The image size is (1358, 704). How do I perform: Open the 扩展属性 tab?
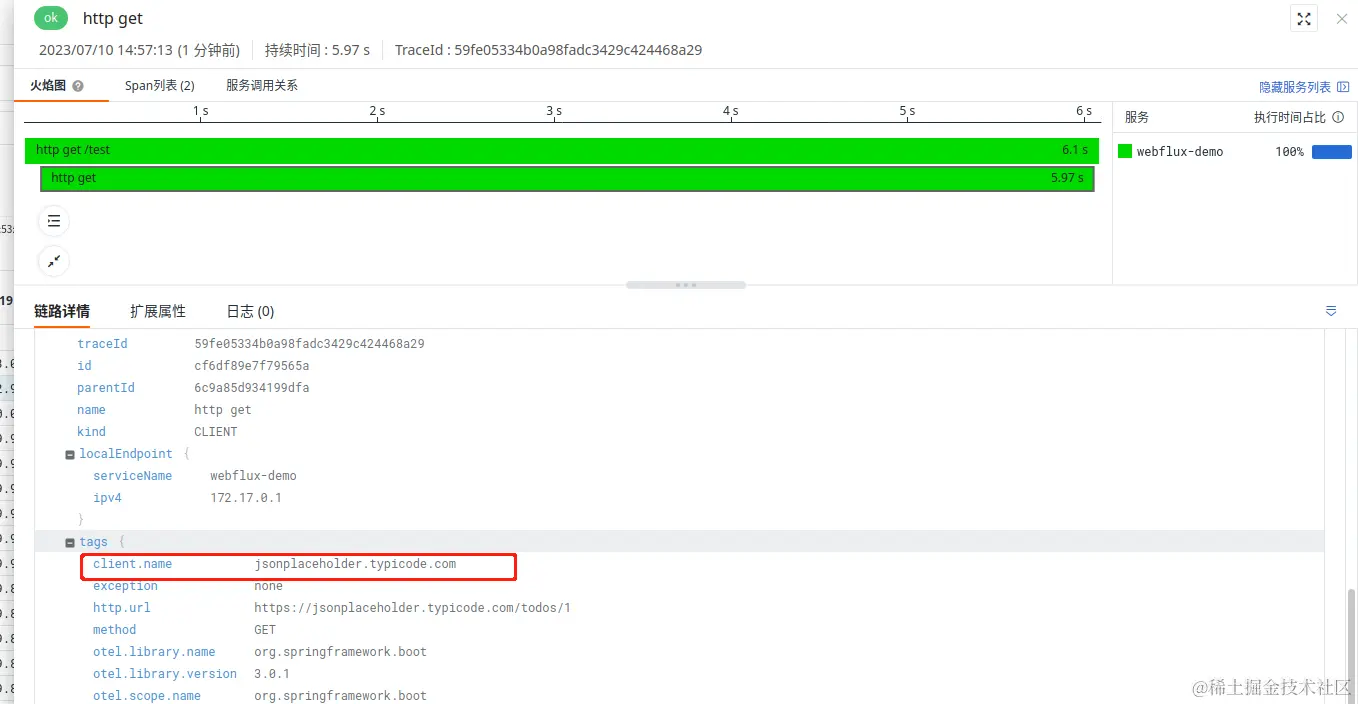coord(157,311)
